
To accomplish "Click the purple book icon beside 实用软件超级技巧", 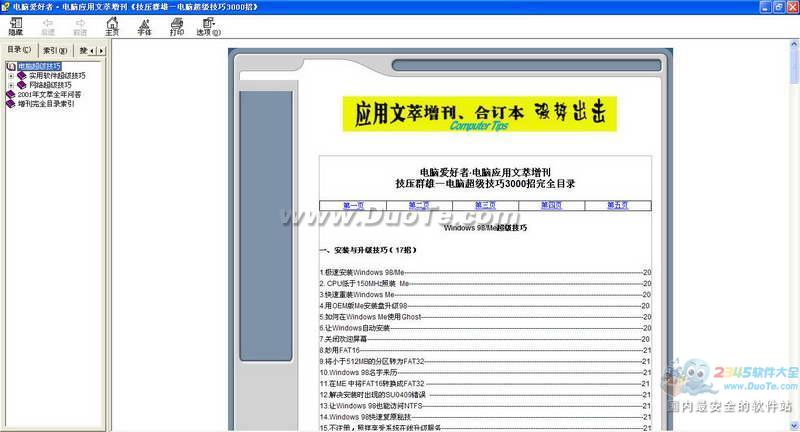I will coord(21,75).
